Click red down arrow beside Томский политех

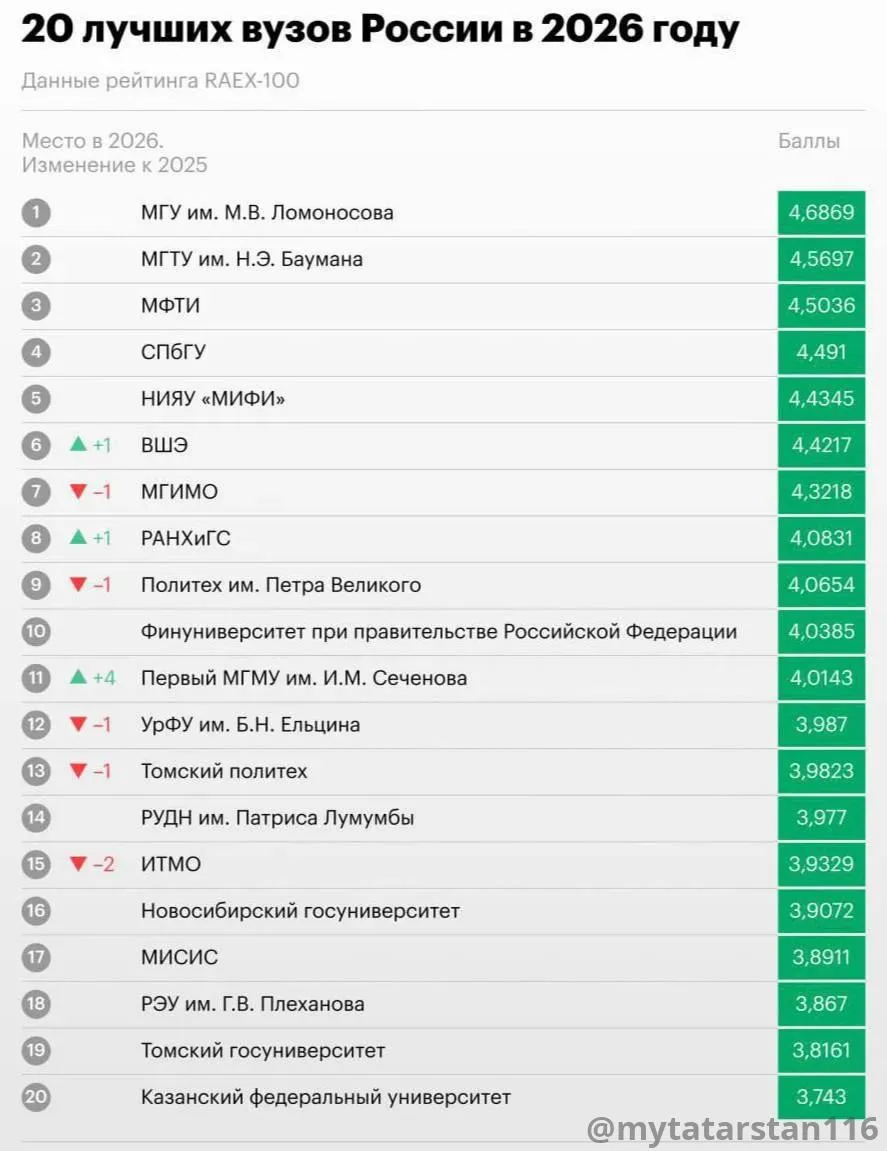pyautogui.click(x=79, y=771)
